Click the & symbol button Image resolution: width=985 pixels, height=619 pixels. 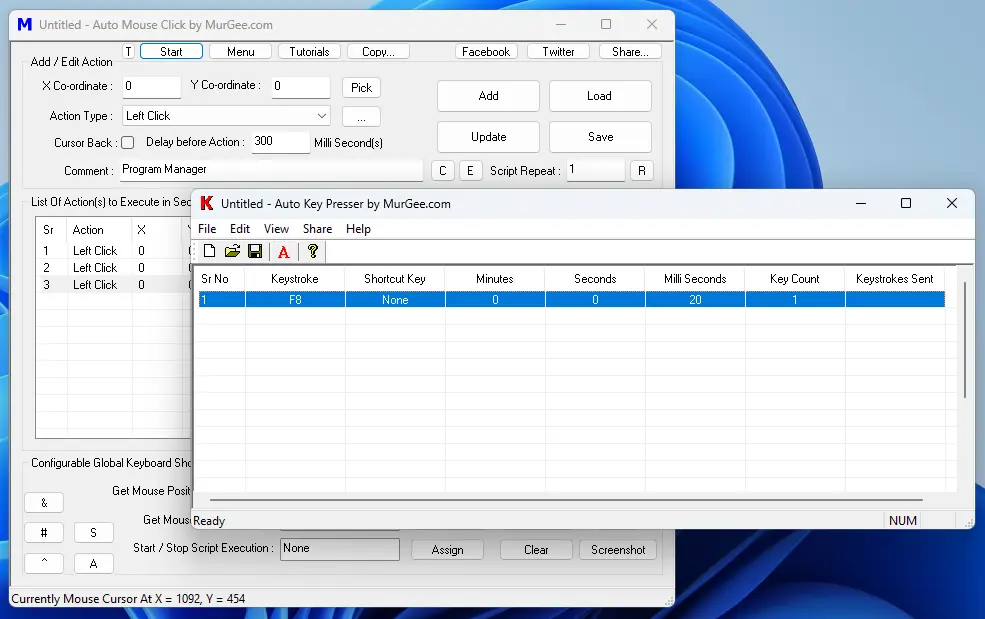tap(44, 503)
